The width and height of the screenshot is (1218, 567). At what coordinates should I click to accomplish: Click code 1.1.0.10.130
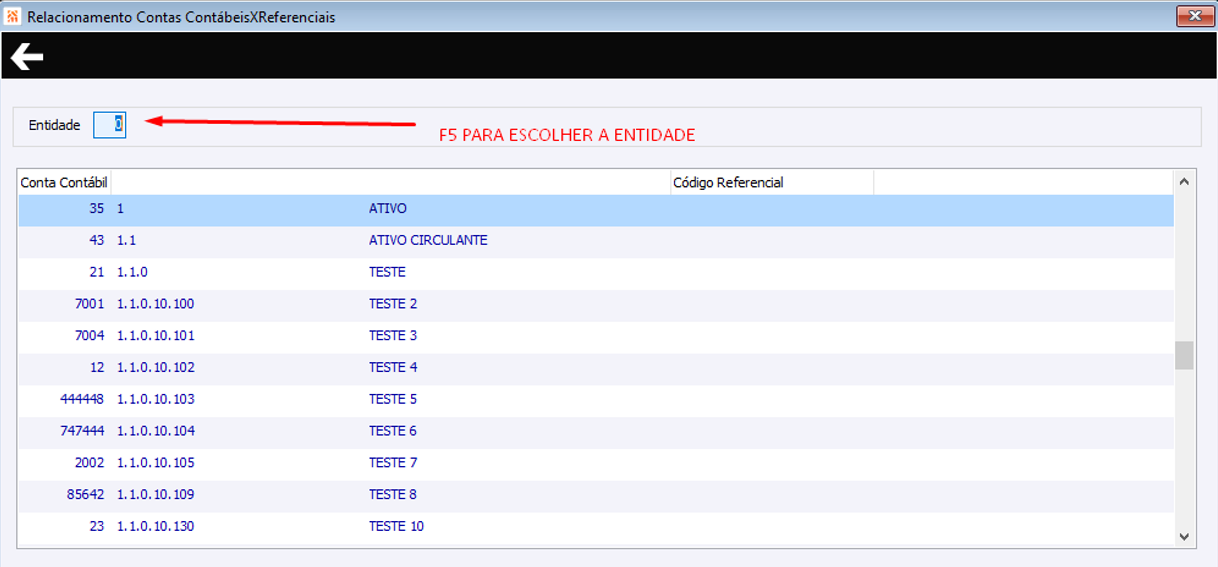click(x=155, y=526)
